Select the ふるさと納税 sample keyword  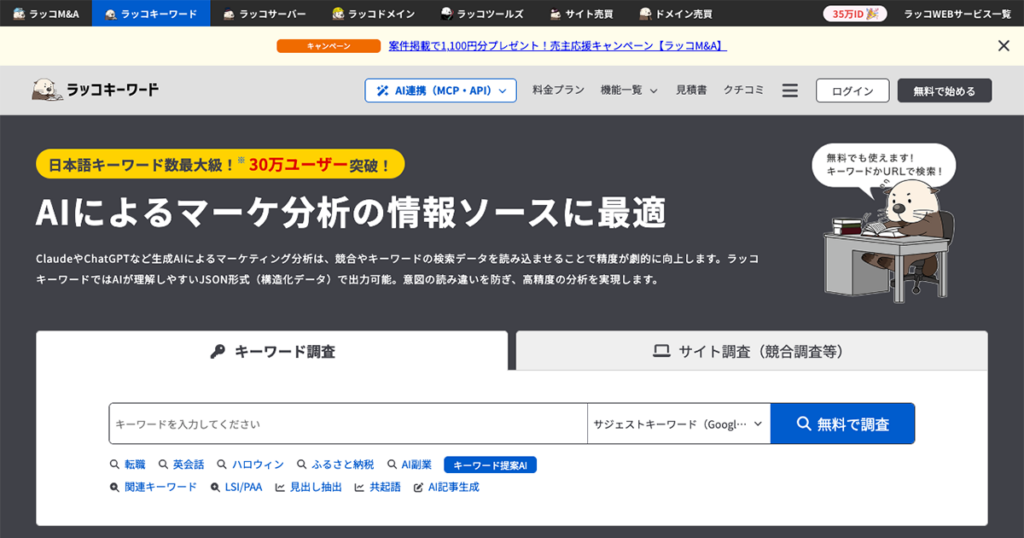pyautogui.click(x=336, y=465)
